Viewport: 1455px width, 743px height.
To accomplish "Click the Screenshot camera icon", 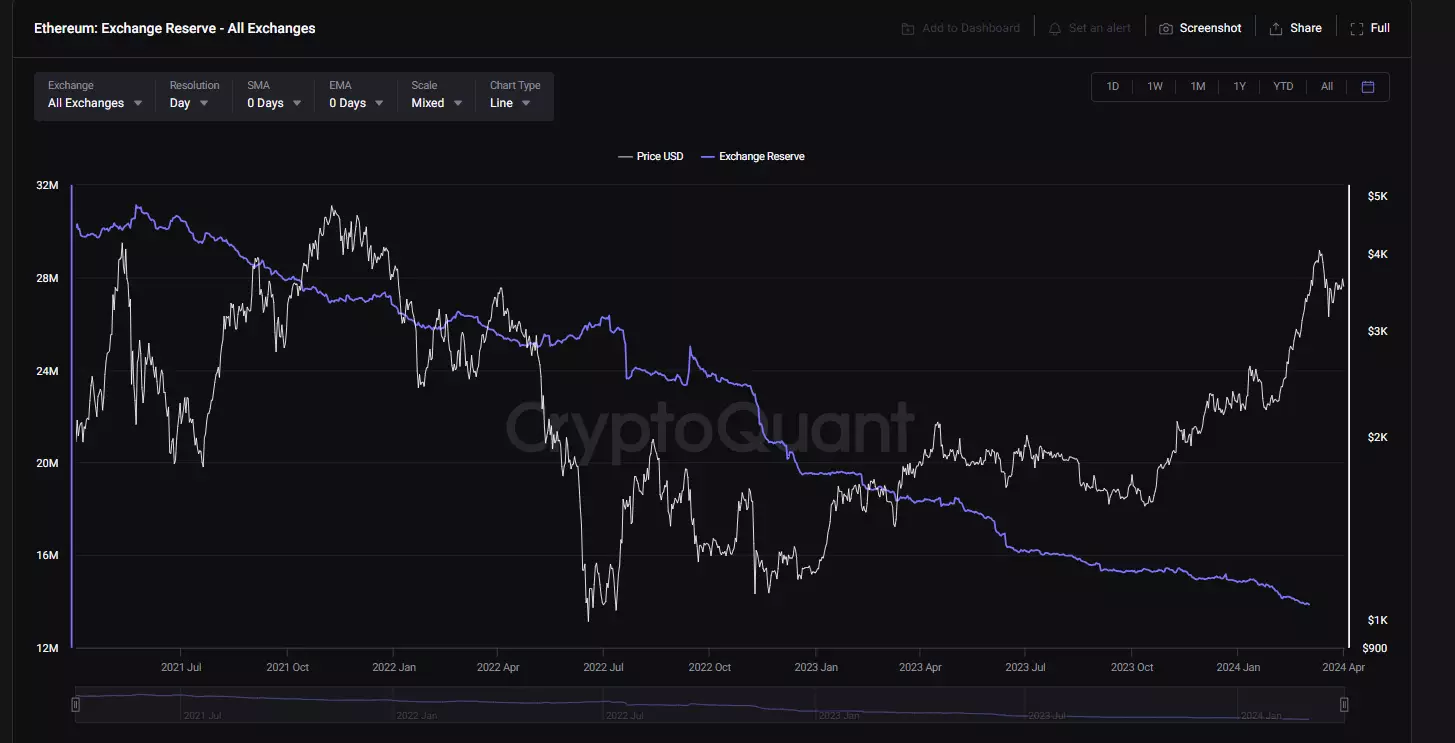I will tap(1165, 29).
